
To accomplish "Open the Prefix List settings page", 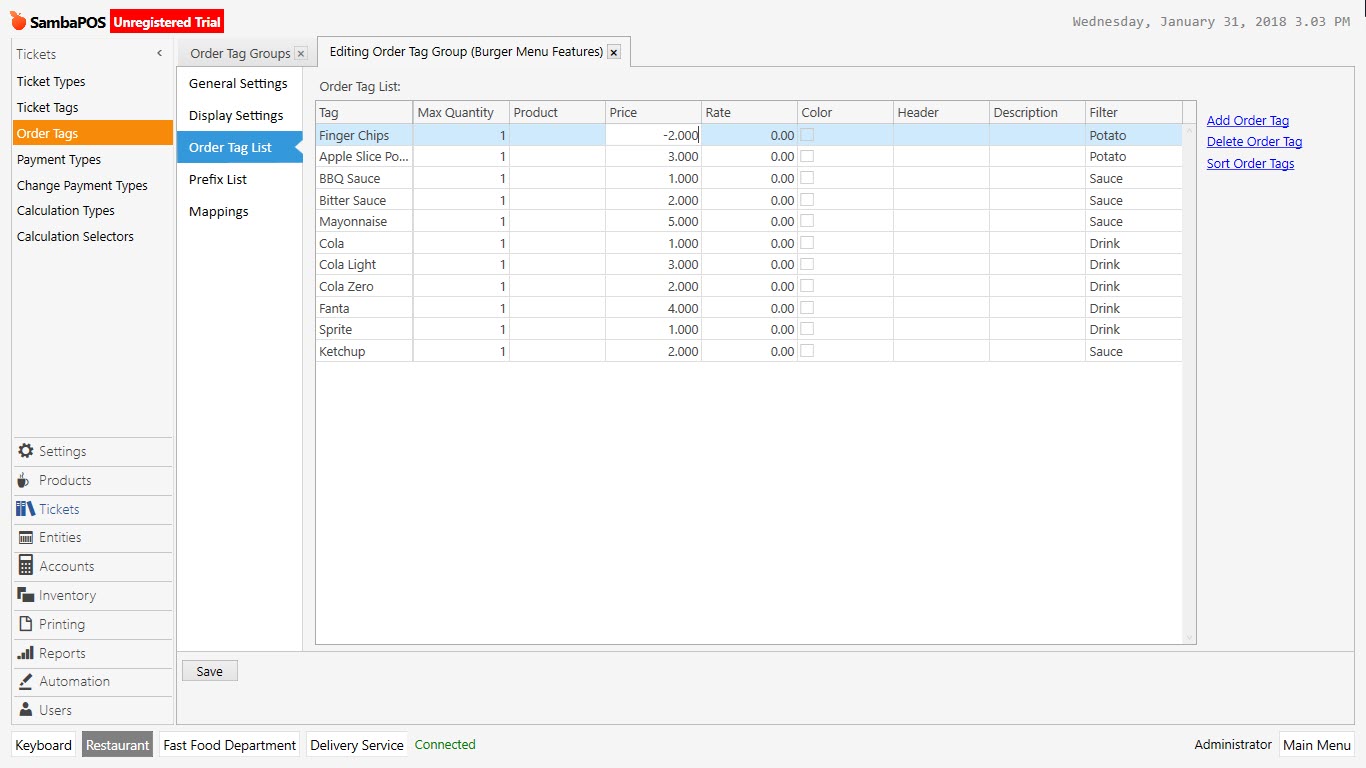I will pyautogui.click(x=216, y=179).
